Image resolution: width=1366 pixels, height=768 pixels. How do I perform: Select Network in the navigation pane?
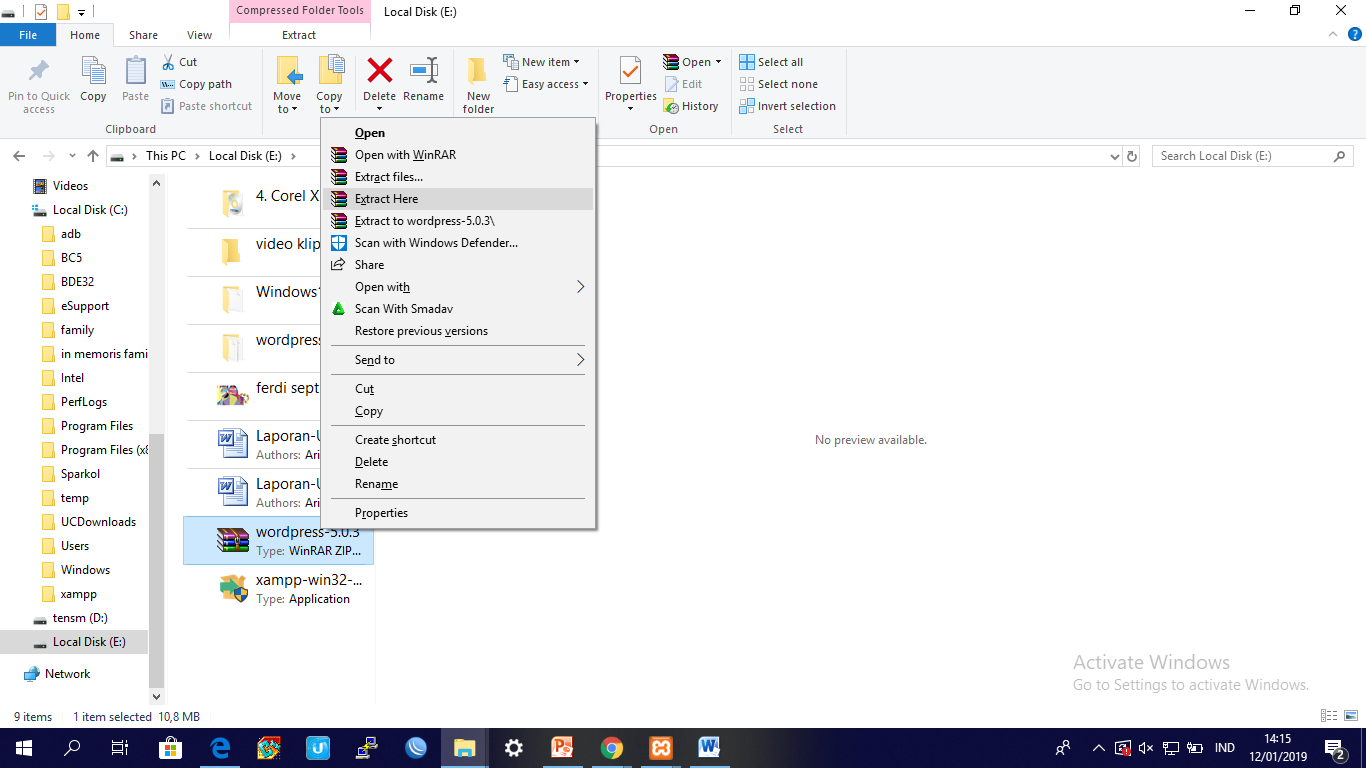[x=67, y=674]
